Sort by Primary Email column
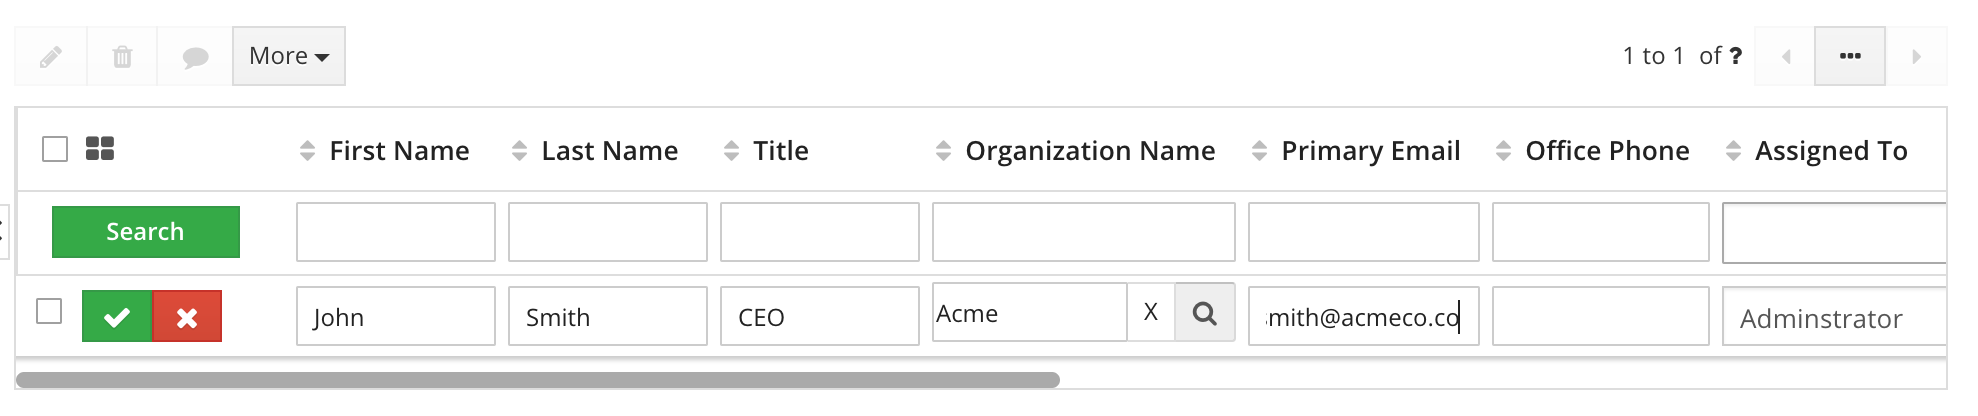 tap(1370, 151)
